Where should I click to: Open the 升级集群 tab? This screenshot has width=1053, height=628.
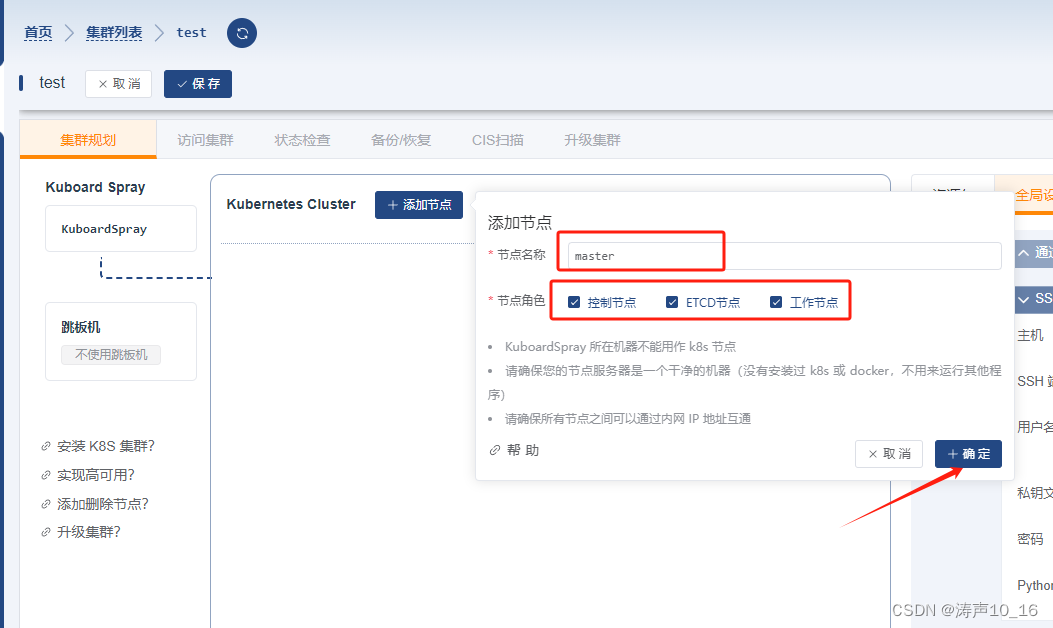point(592,140)
